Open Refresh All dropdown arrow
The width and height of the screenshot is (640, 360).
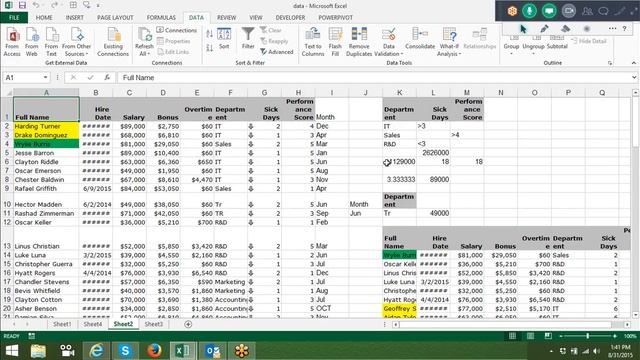tap(149, 54)
